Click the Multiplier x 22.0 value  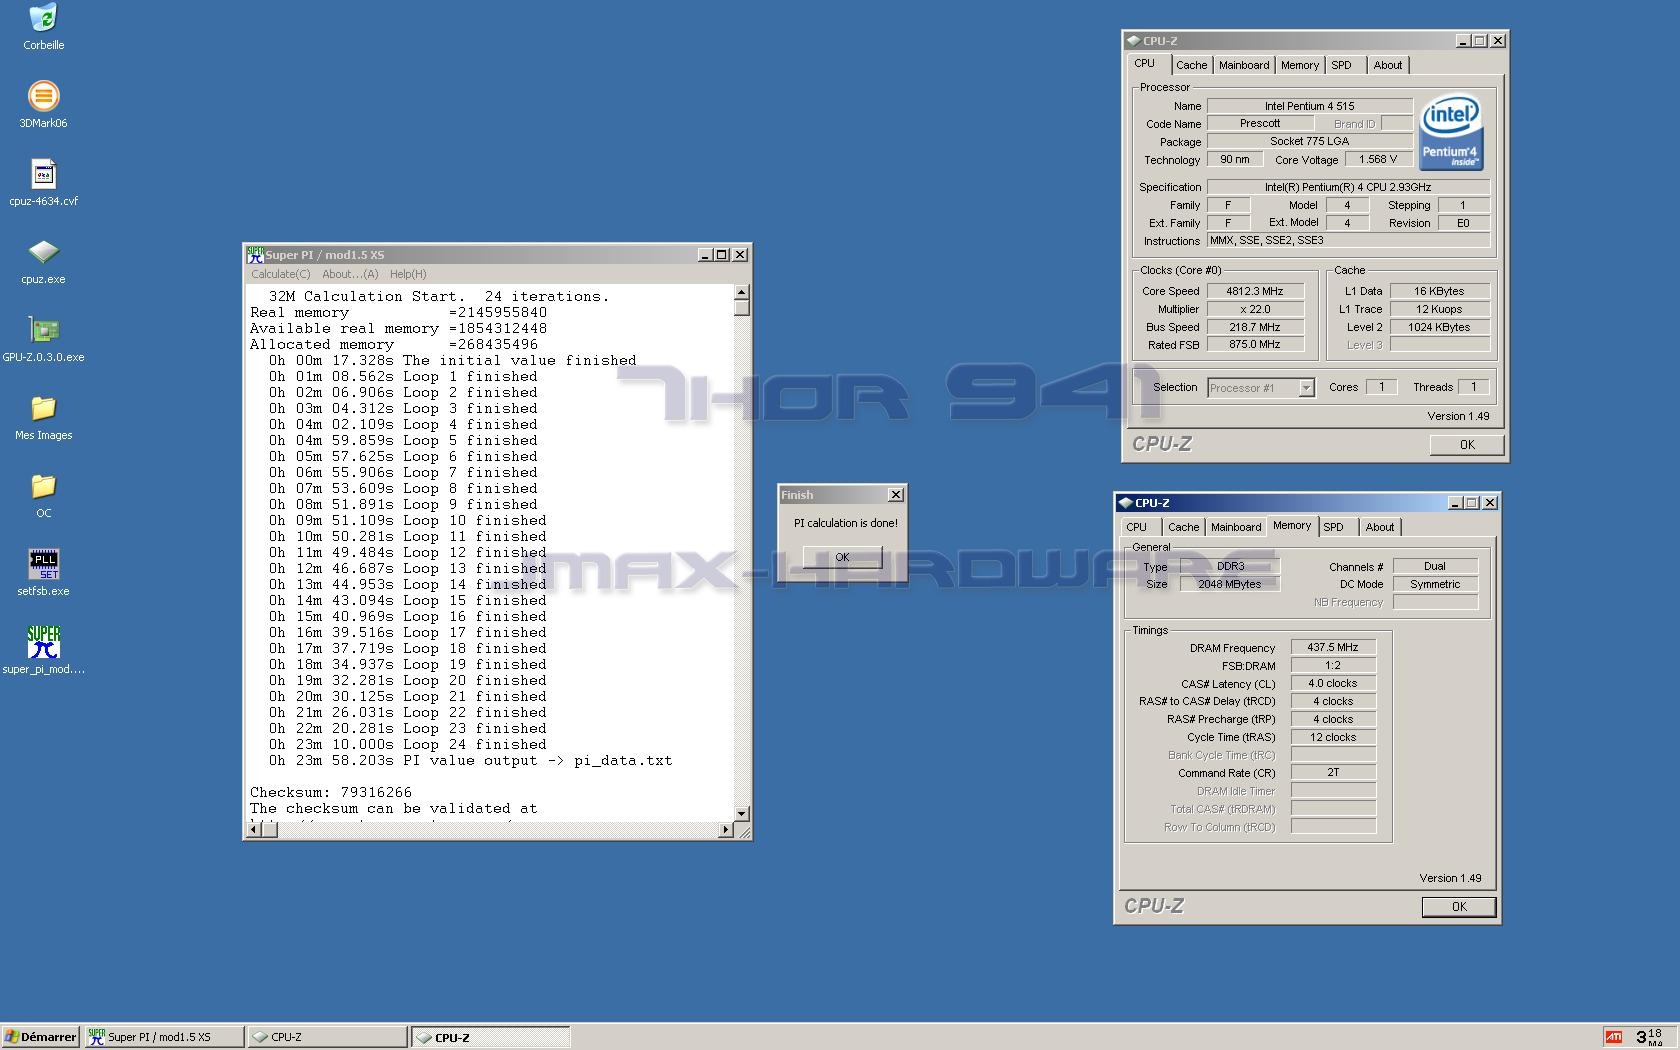1255,309
